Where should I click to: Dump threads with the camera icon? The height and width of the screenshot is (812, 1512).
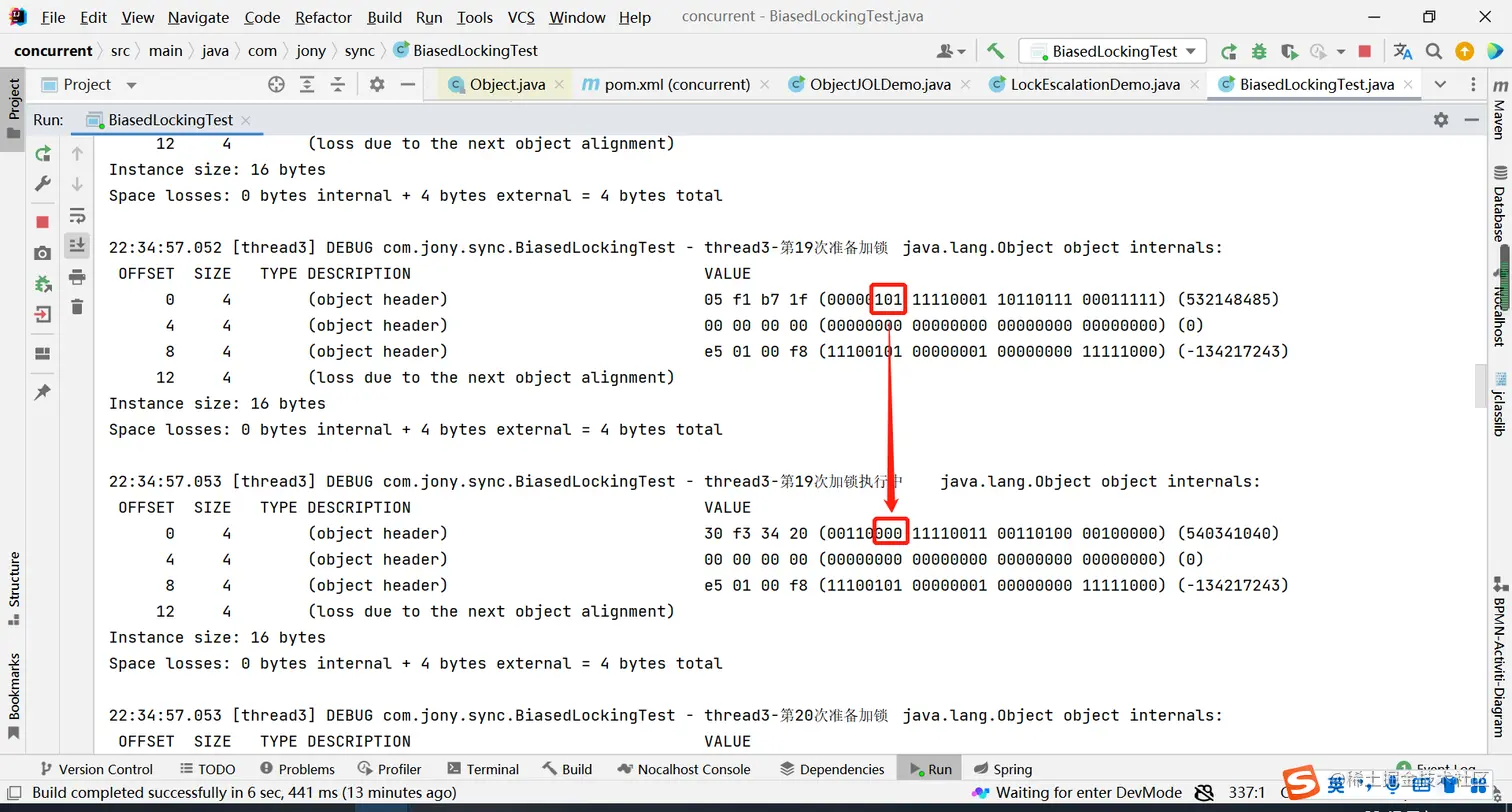tap(43, 254)
